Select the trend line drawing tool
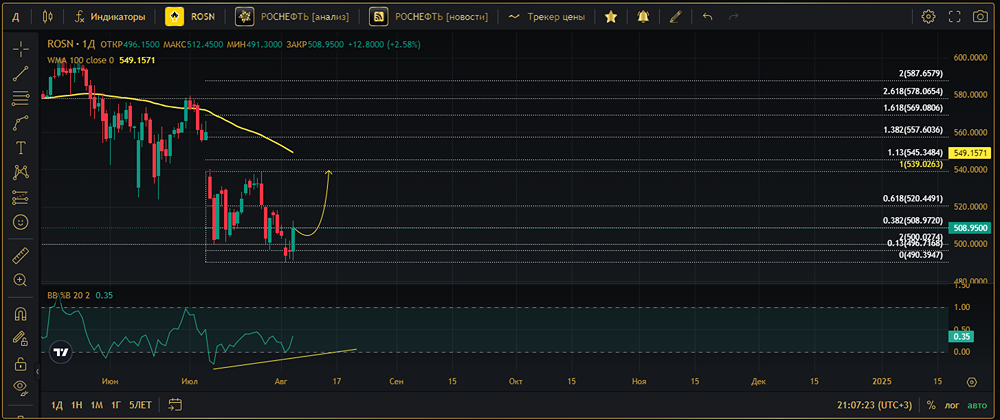Viewport: 1000px width, 420px height. (x=20, y=73)
